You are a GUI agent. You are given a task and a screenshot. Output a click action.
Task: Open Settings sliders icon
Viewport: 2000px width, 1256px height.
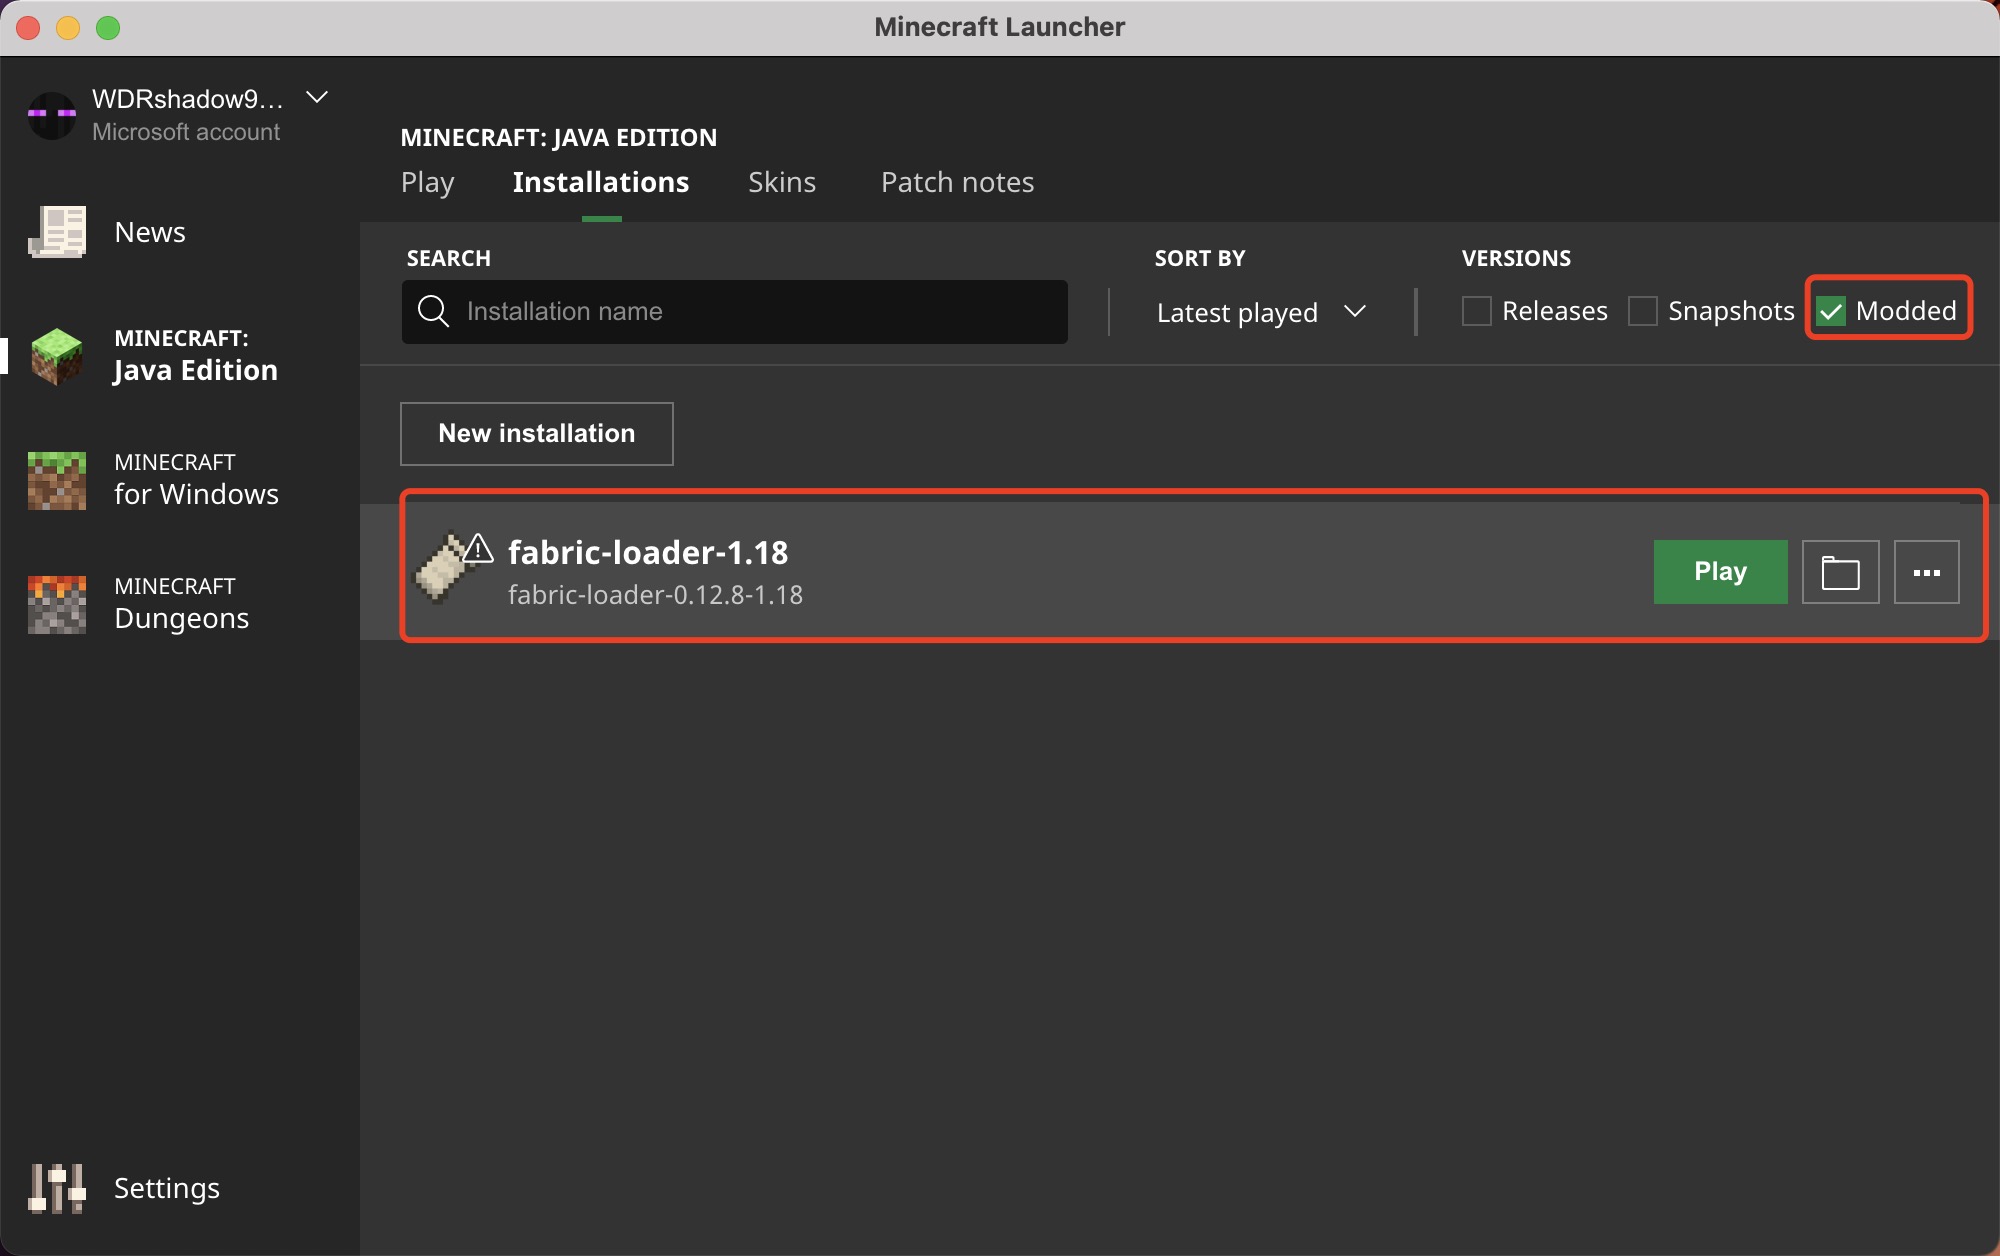(x=57, y=1188)
